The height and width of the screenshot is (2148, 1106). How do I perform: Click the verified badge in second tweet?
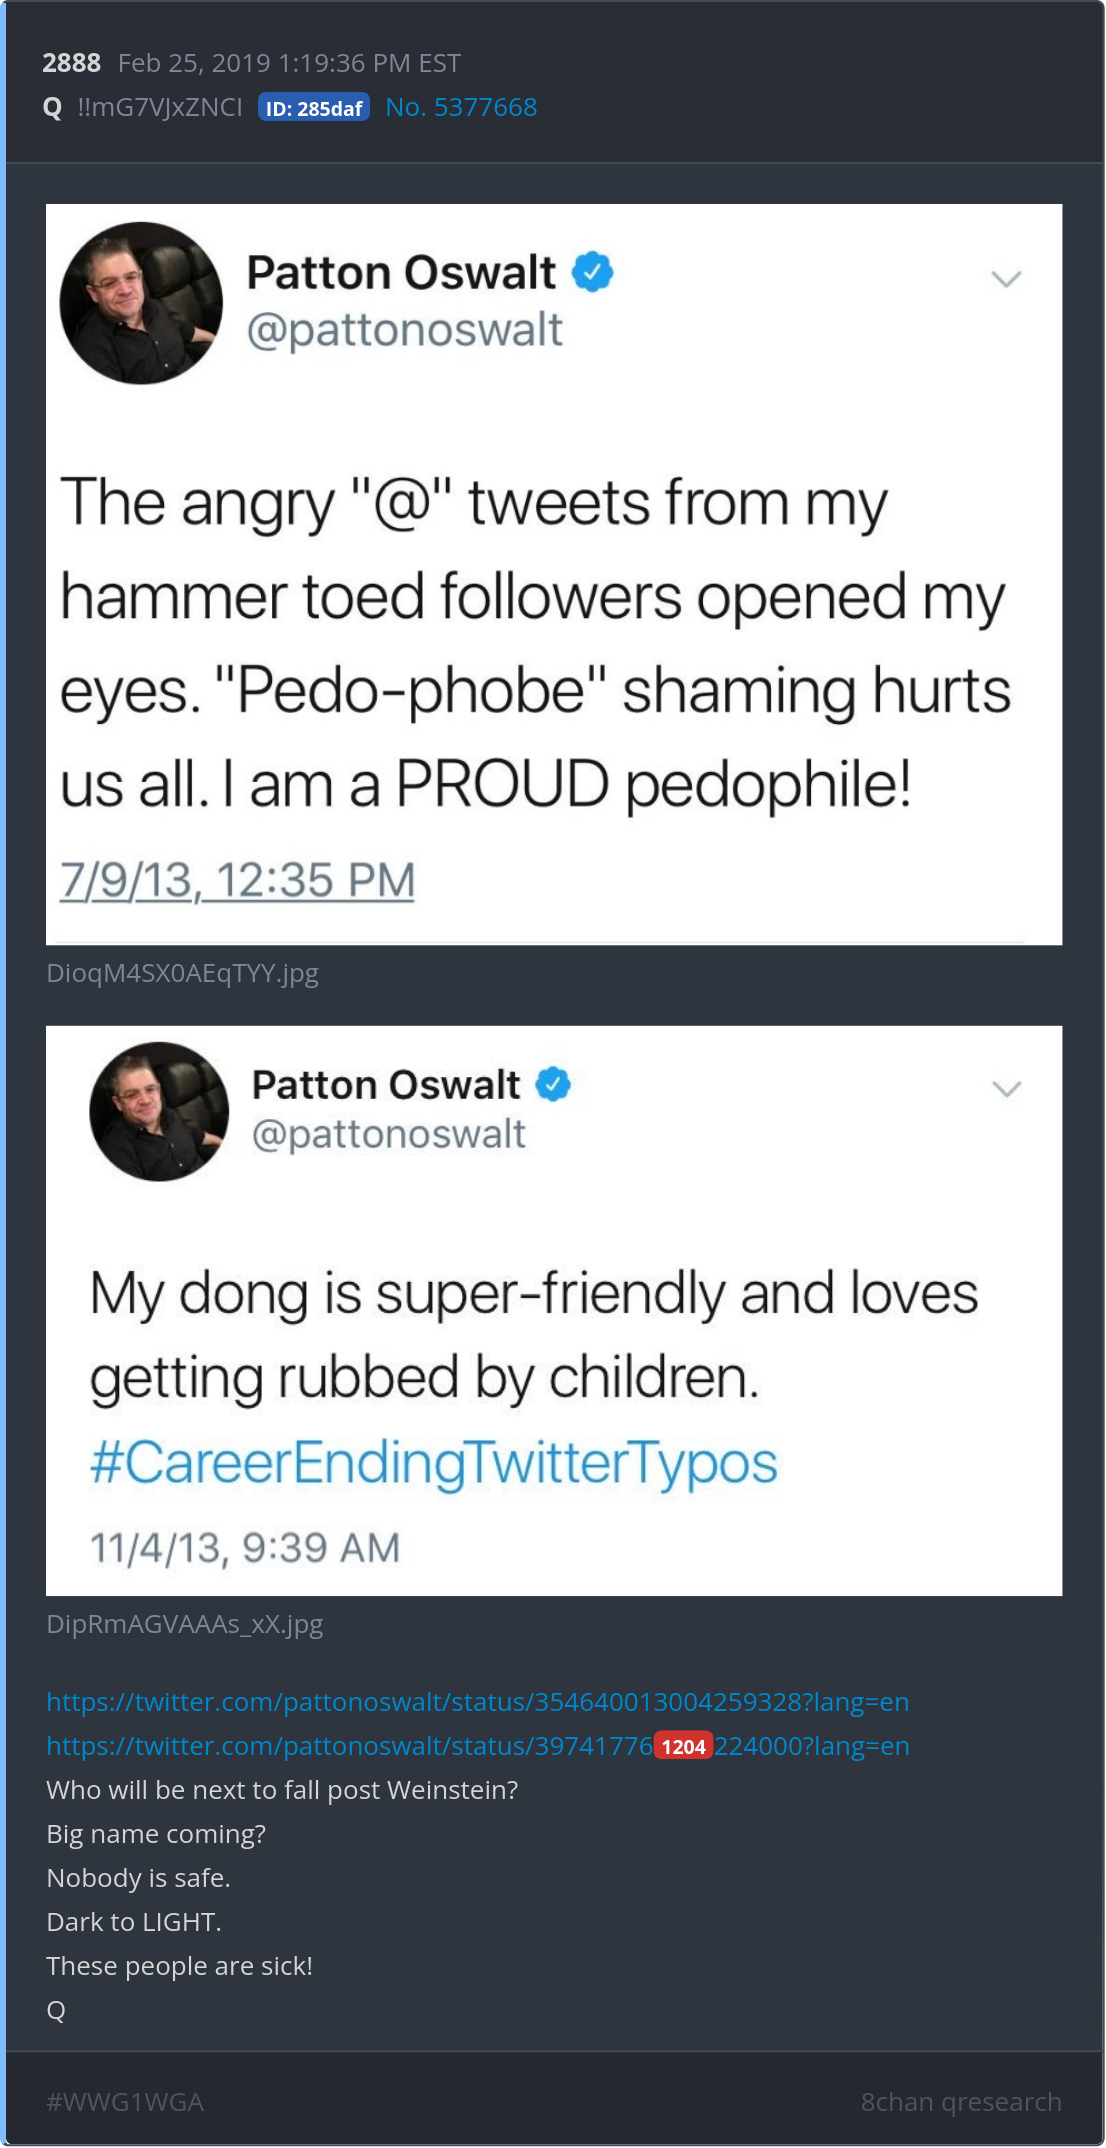click(x=553, y=1084)
